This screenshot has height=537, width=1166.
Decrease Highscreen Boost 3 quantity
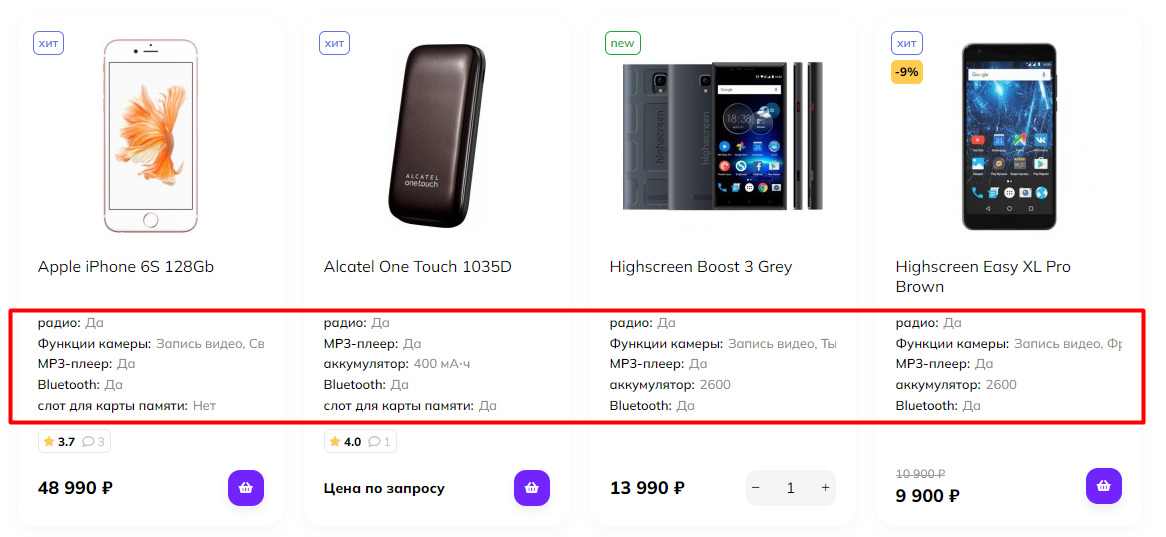pyautogui.click(x=756, y=488)
